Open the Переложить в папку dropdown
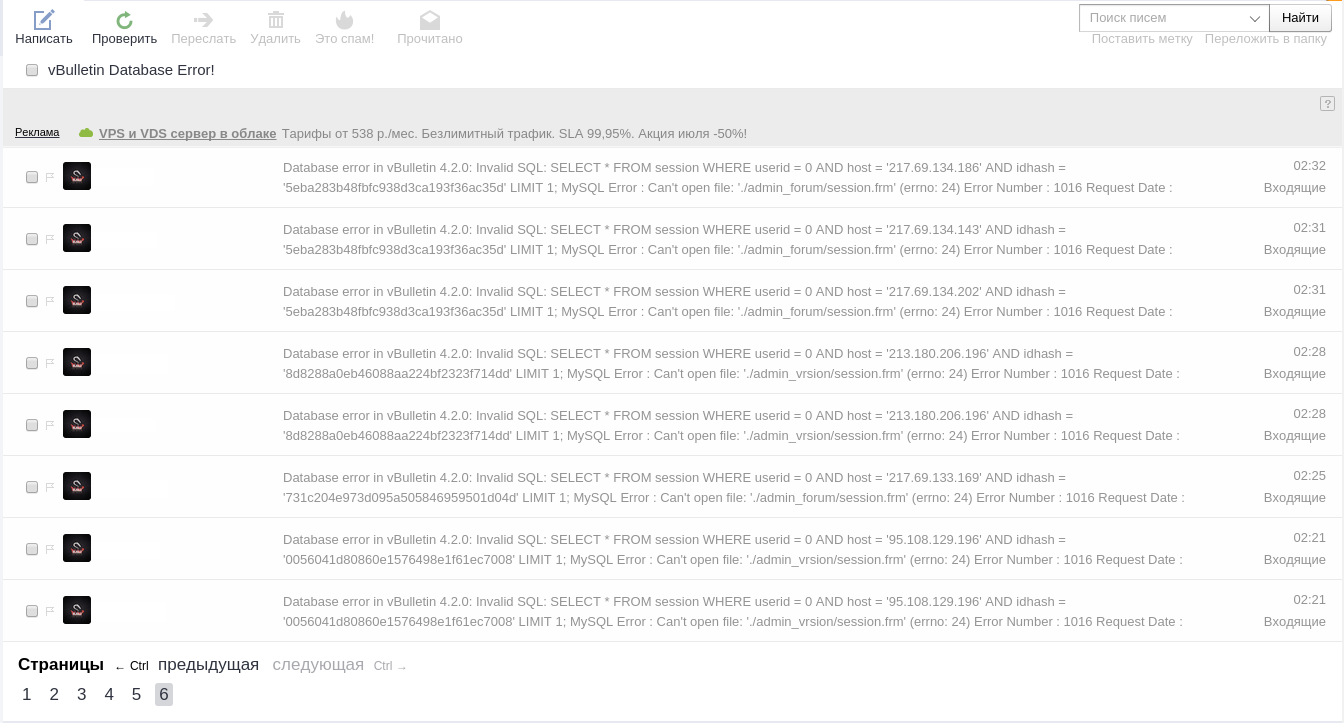Image resolution: width=1344 pixels, height=723 pixels. (x=1265, y=39)
